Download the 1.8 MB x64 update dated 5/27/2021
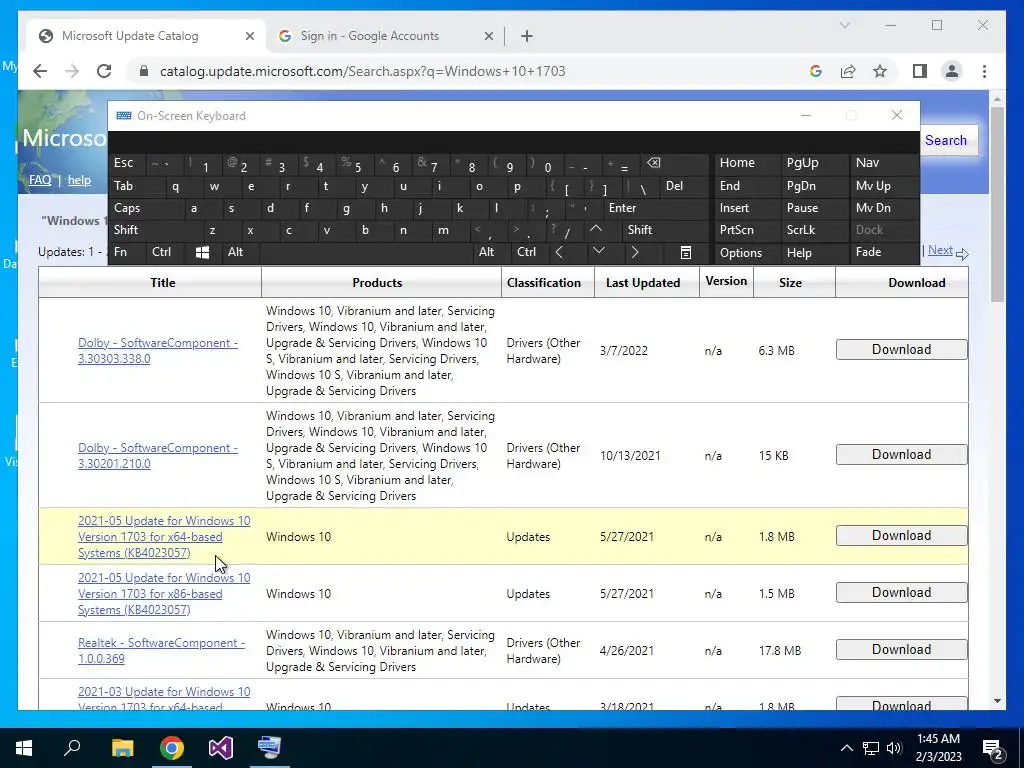 (901, 536)
